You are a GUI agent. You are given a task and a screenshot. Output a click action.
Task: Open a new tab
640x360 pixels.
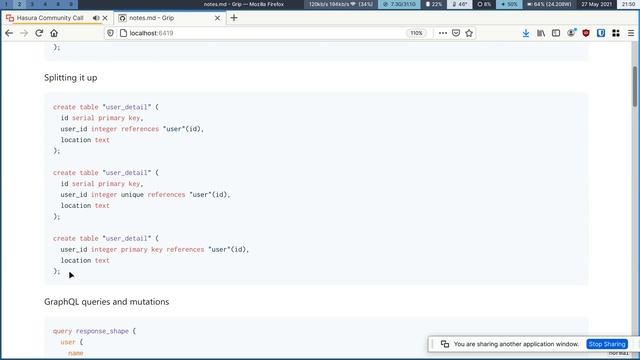coord(234,18)
